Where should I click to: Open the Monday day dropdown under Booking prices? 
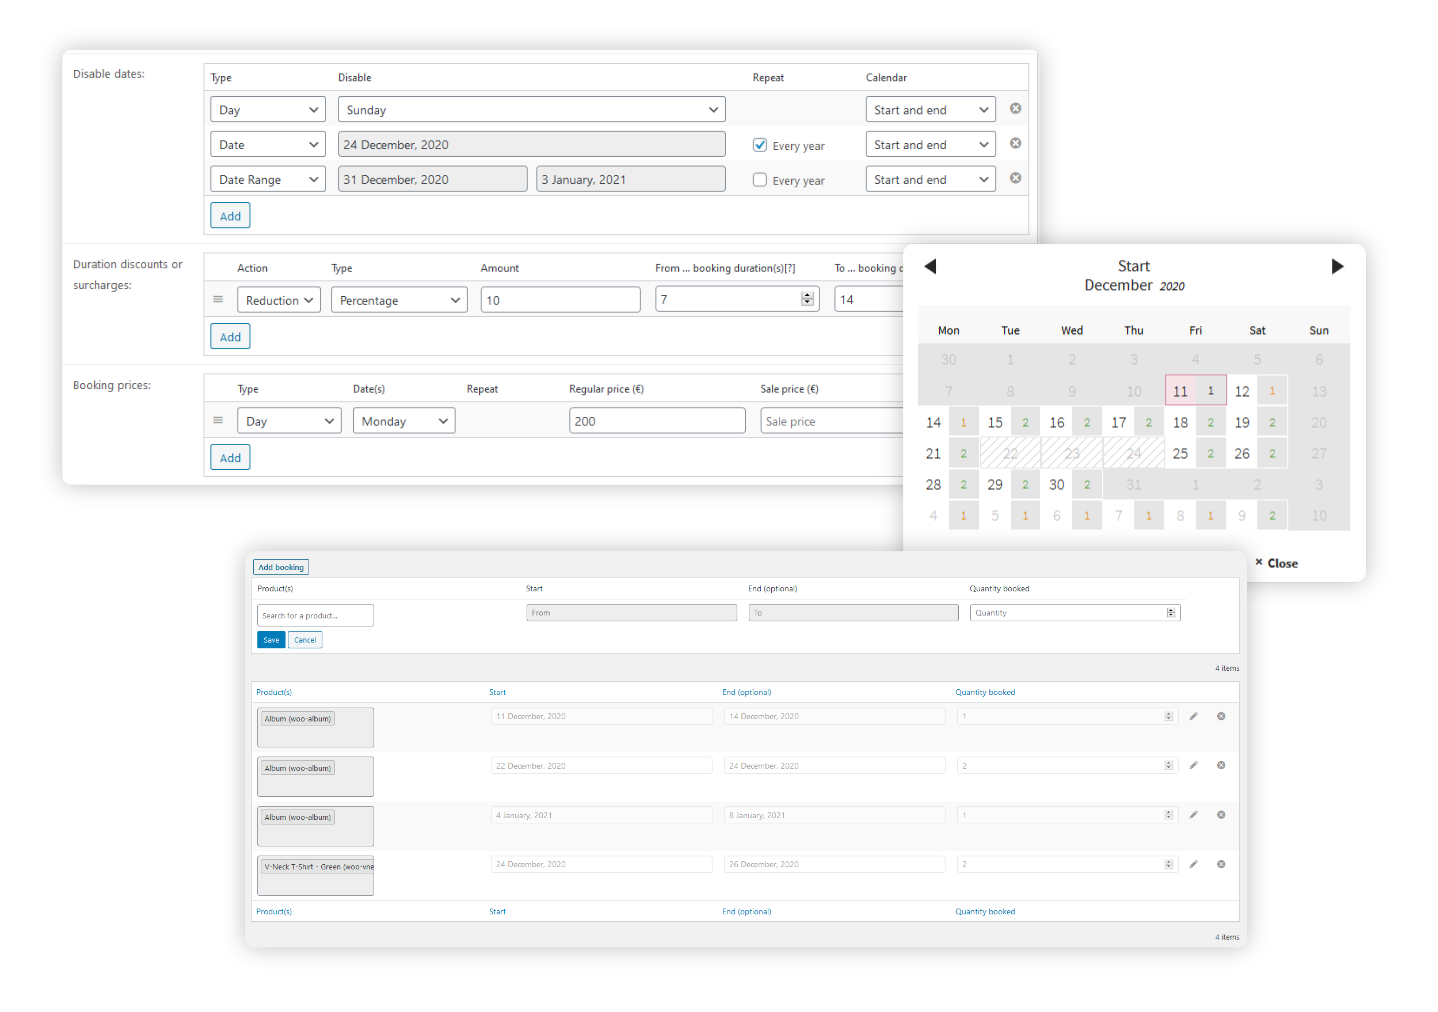(x=403, y=420)
